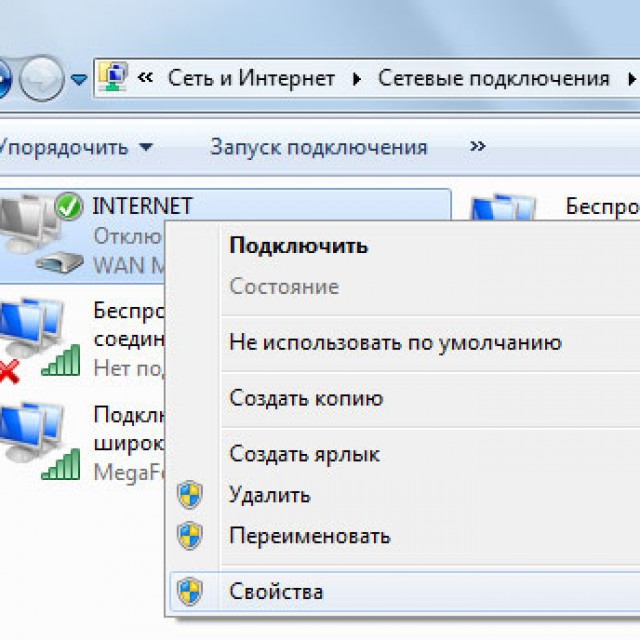Choose 'Создать ярлык' menu entry
Screen dimensions: 640x640
click(x=304, y=454)
